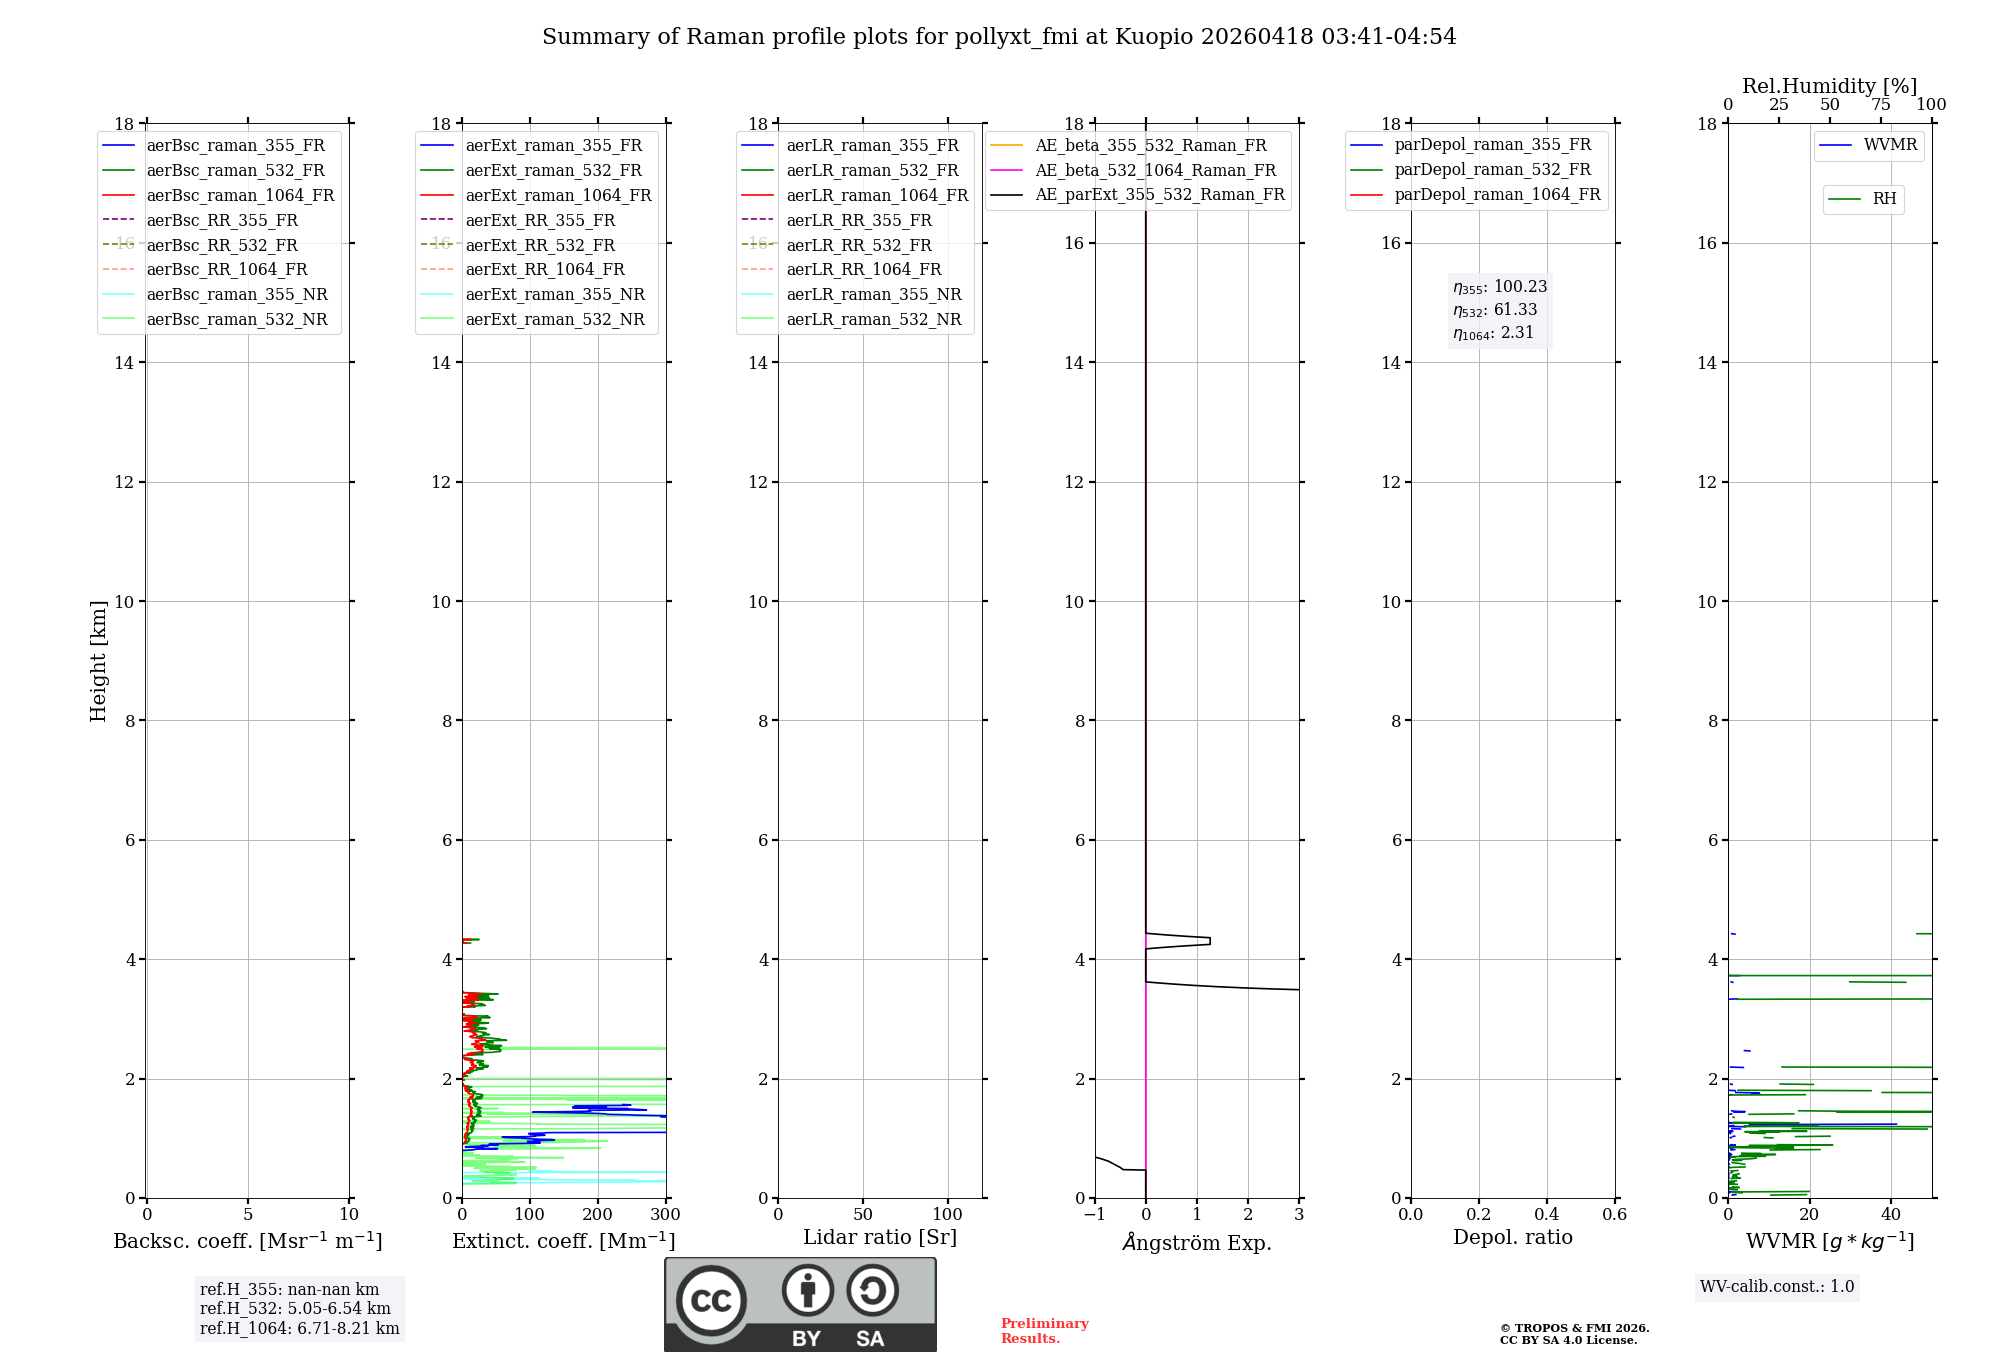The height and width of the screenshot is (1360, 2000).
Task: Click the Ångström Exp. x-axis label
Action: 1197,1243
